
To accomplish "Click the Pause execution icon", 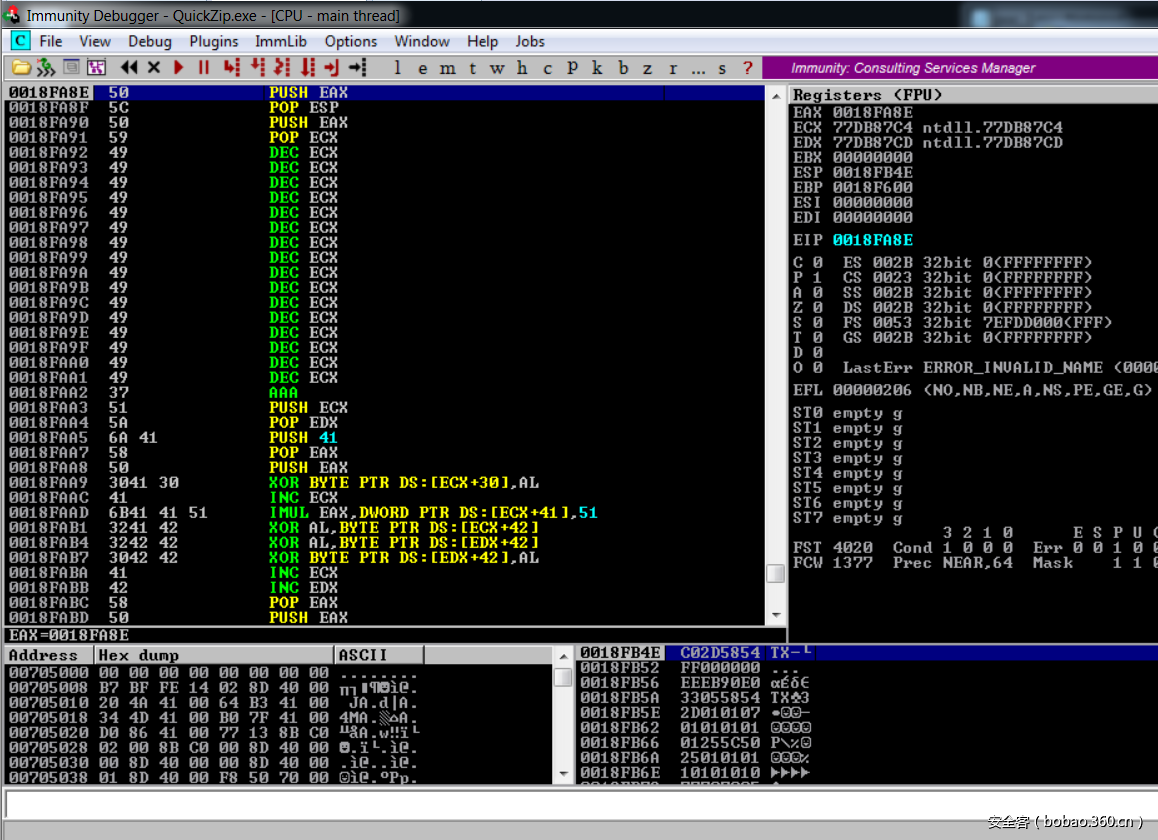I will (x=201, y=67).
